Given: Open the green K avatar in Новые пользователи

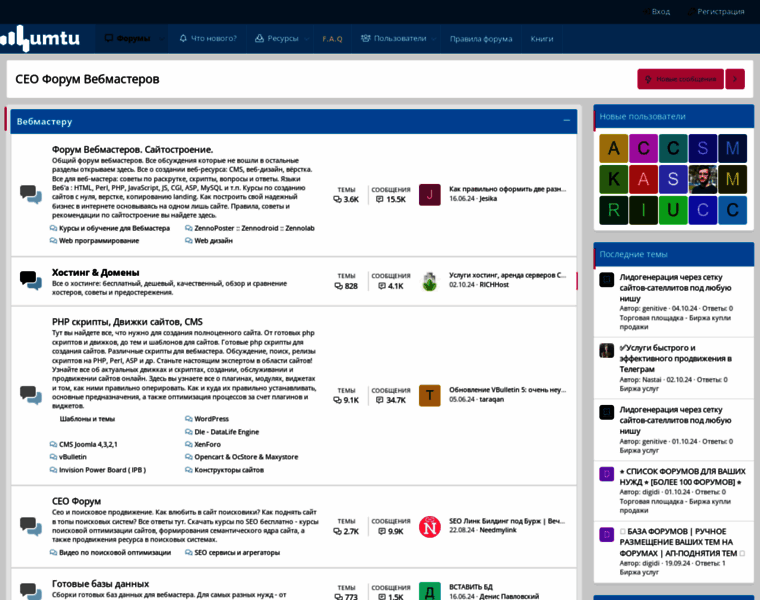Looking at the screenshot, I should tap(613, 180).
